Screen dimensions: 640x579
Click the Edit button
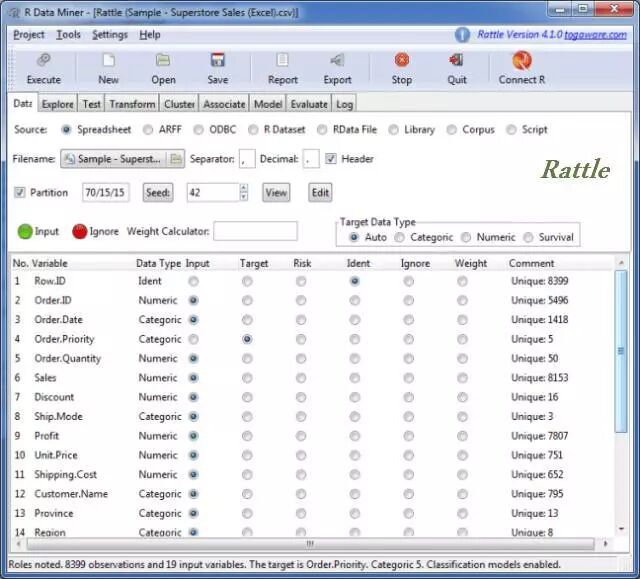pos(320,193)
